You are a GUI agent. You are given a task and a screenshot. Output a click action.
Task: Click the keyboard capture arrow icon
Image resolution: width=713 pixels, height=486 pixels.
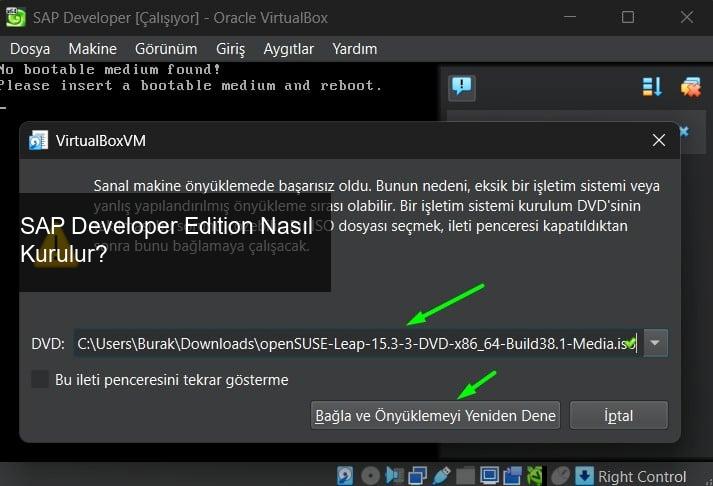click(x=585, y=476)
